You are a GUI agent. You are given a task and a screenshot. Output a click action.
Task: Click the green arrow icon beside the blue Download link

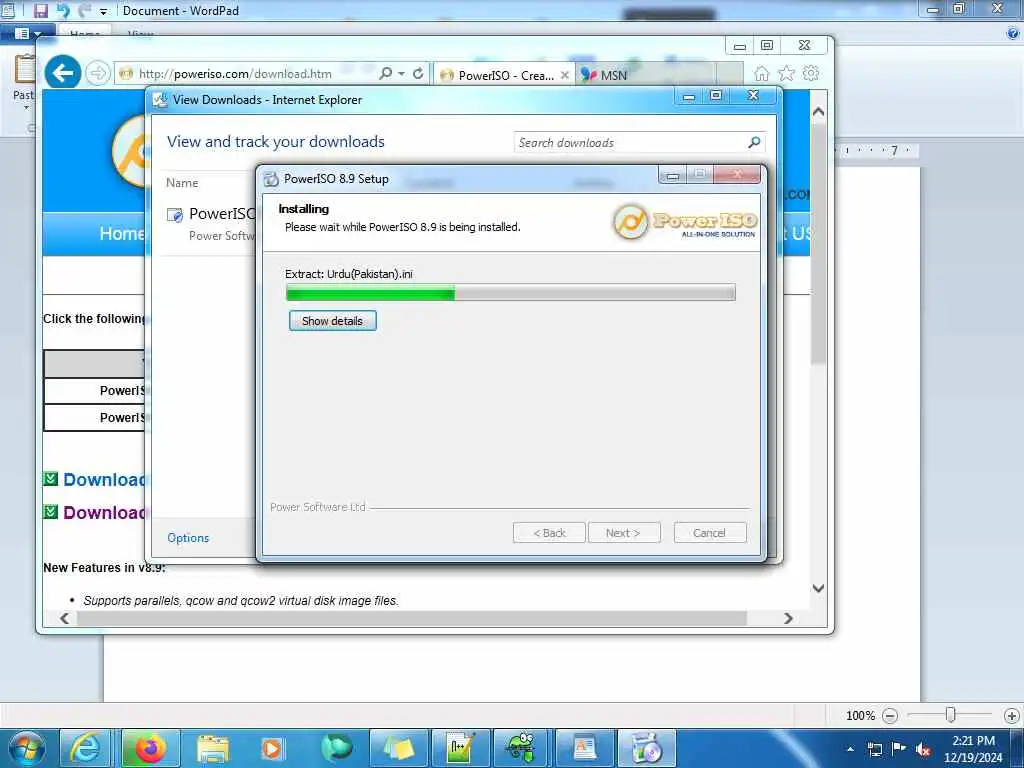pos(50,479)
